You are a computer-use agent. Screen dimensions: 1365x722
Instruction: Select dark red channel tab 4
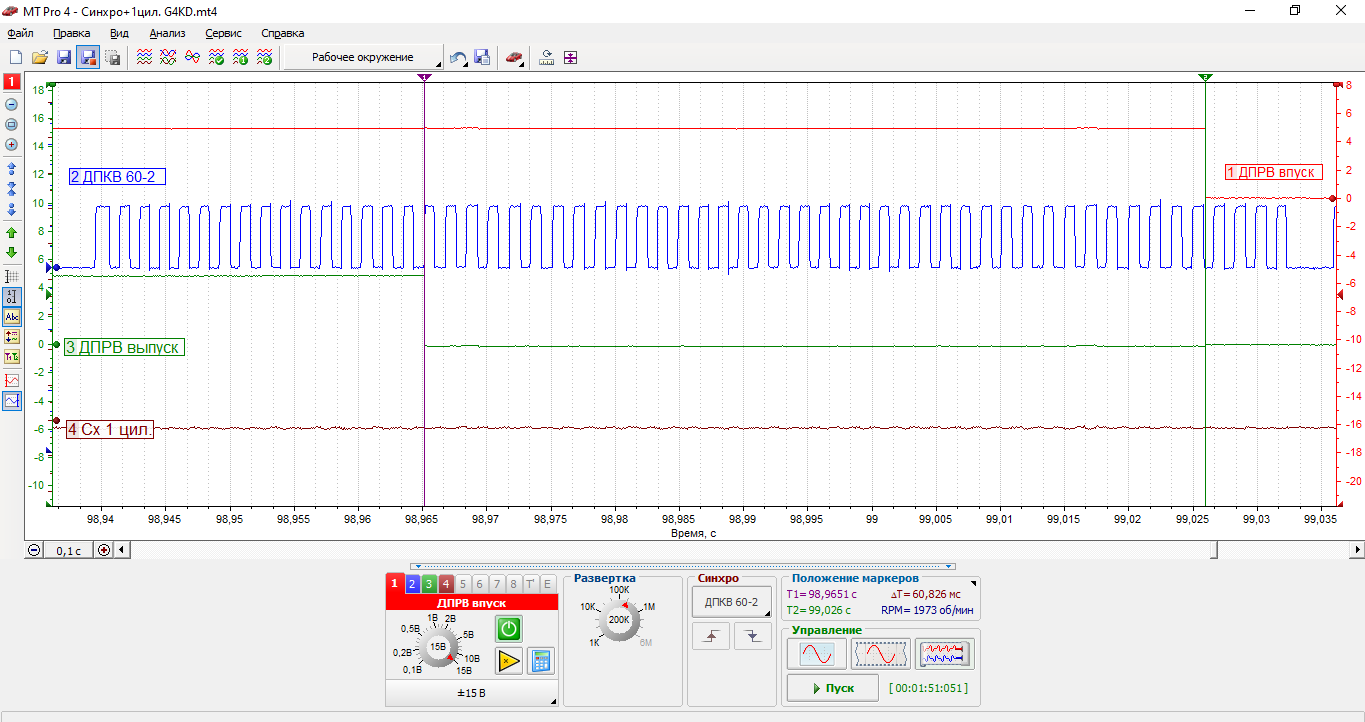point(446,584)
